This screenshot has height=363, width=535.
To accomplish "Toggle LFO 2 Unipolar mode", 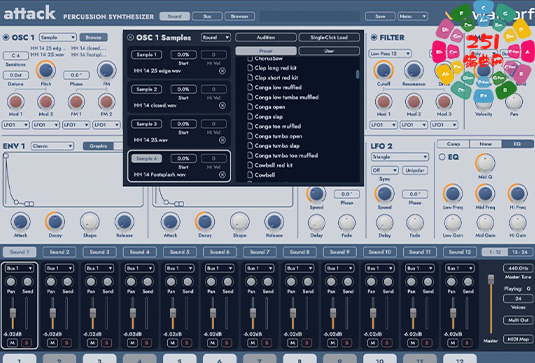I will pyautogui.click(x=415, y=170).
